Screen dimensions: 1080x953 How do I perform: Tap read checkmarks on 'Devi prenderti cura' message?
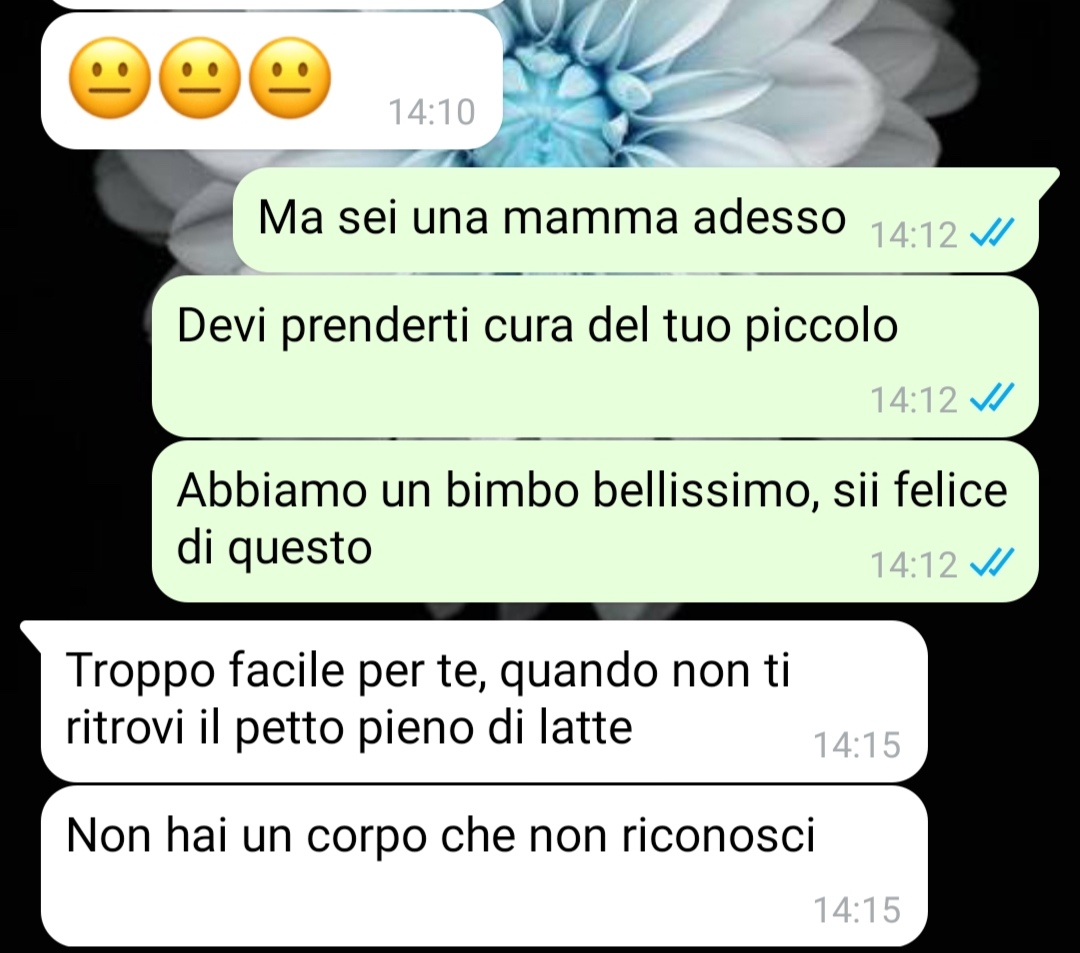coord(992,397)
